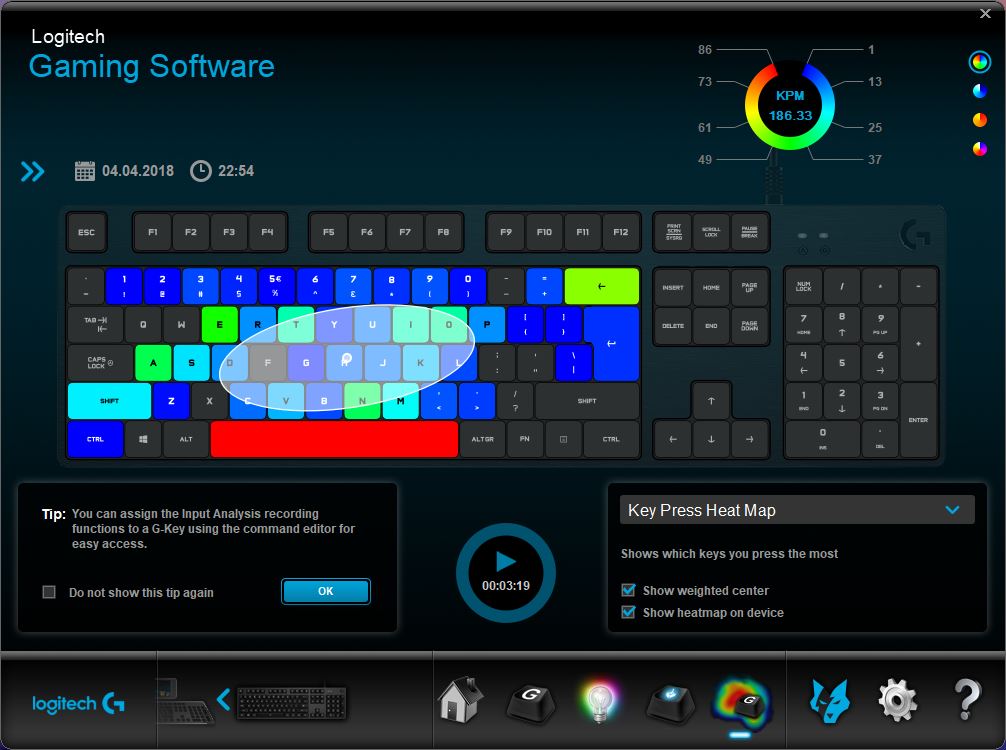Click the calendar date icon
The image size is (1006, 750).
click(x=85, y=171)
